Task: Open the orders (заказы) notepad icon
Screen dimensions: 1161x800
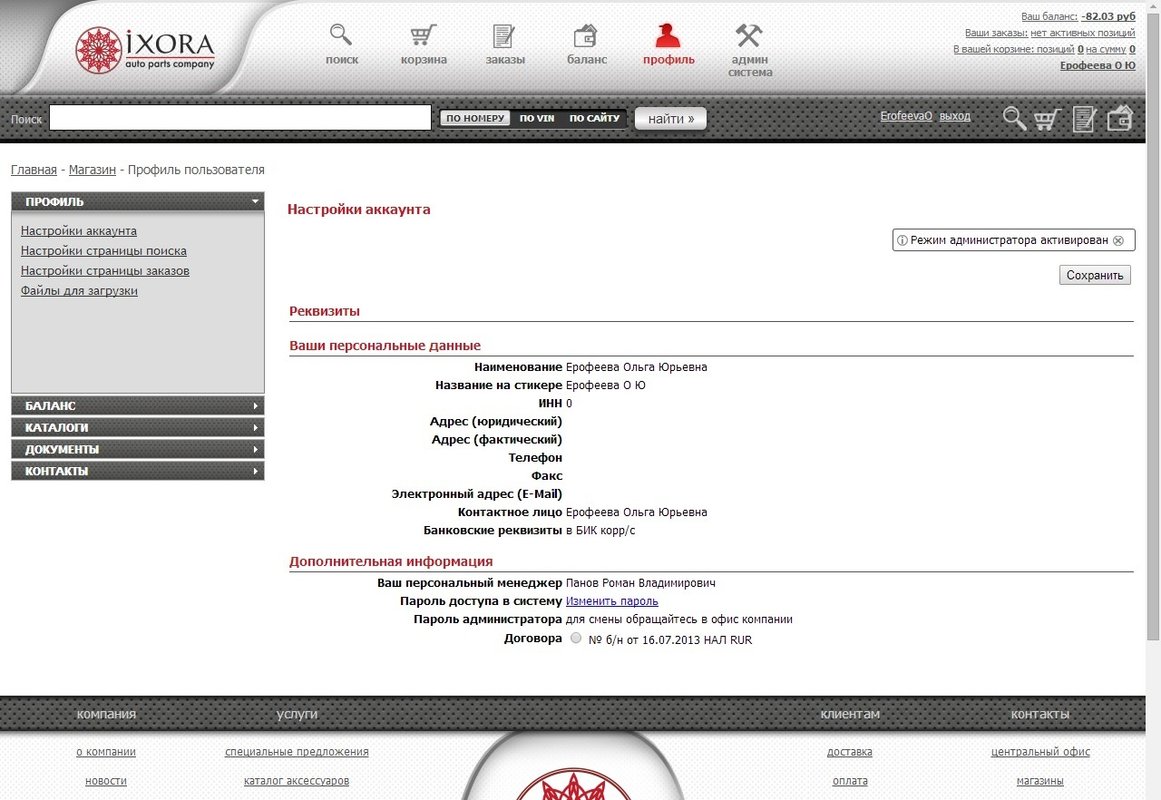Action: pyautogui.click(x=504, y=36)
